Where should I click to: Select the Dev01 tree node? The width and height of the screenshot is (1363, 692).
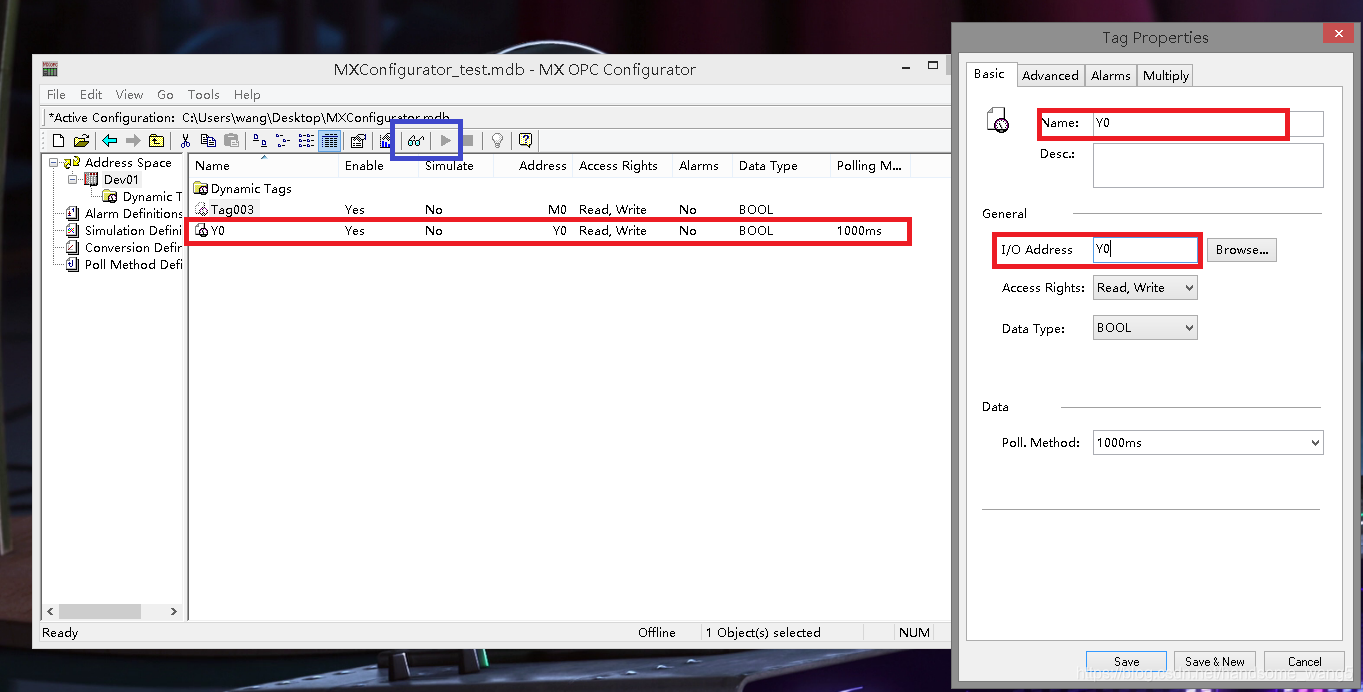coord(121,180)
